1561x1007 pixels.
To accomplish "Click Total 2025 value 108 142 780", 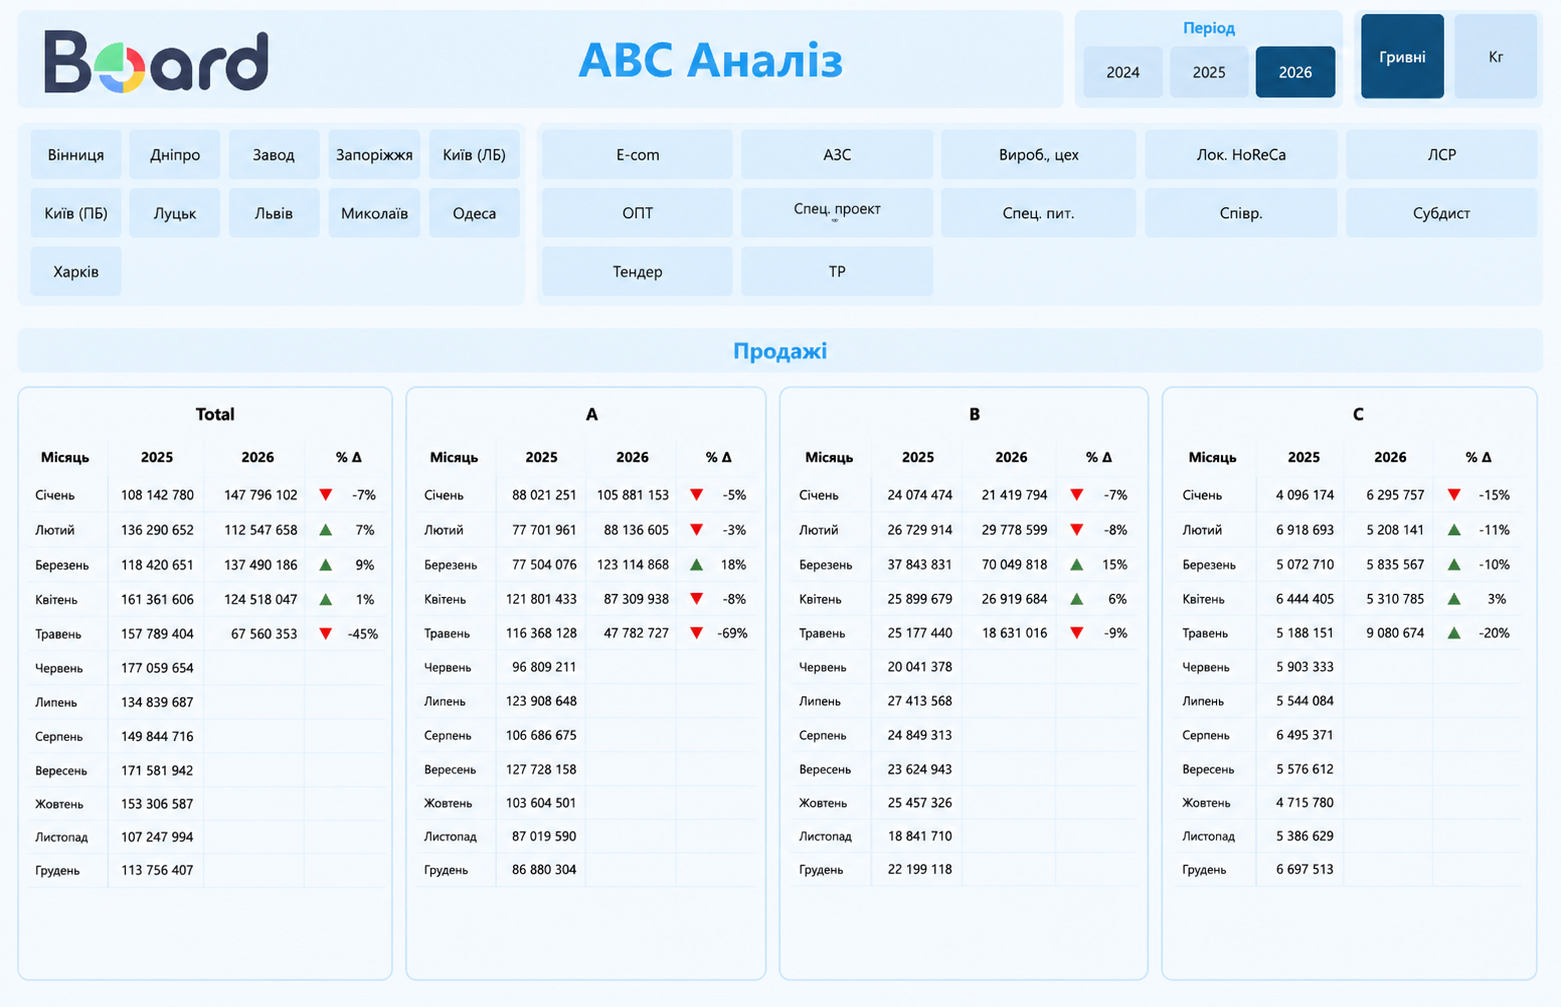I will tap(157, 495).
